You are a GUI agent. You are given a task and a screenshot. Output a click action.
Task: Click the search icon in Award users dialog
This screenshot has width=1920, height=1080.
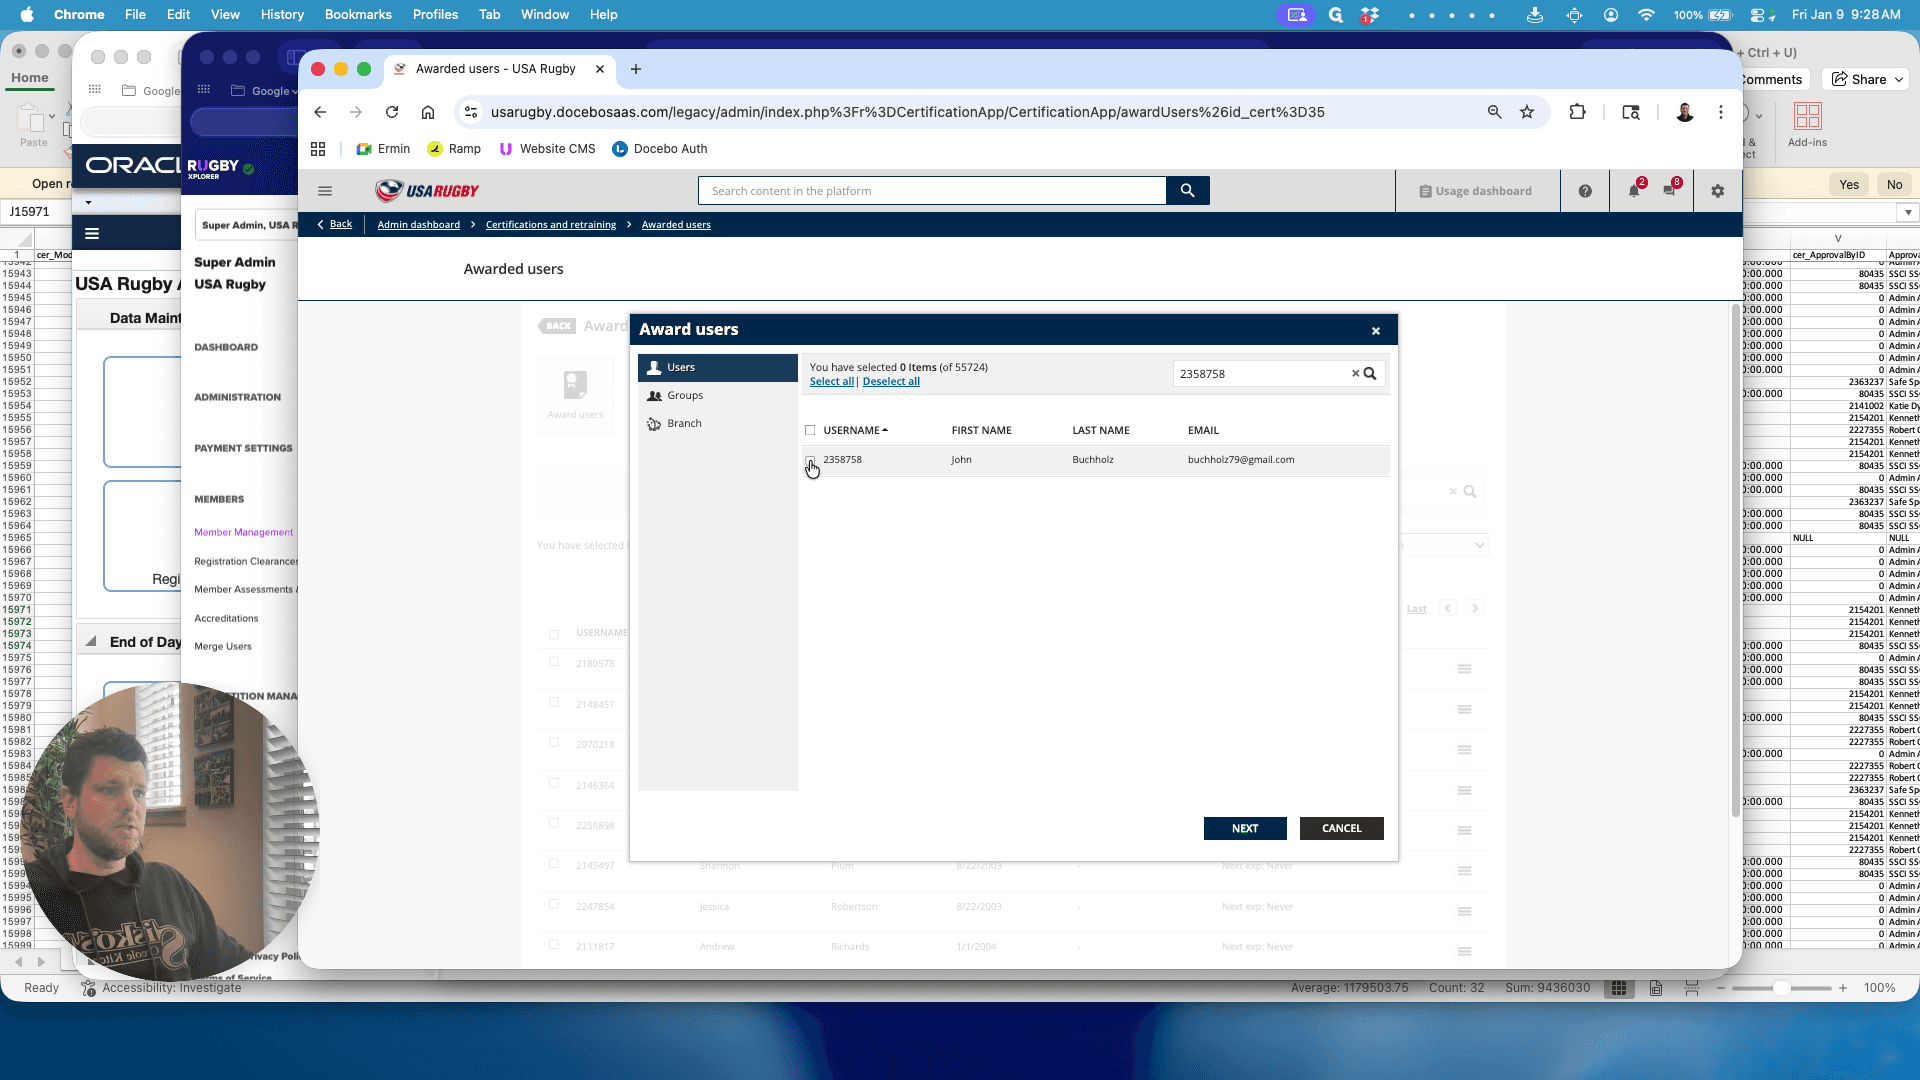tap(1370, 374)
